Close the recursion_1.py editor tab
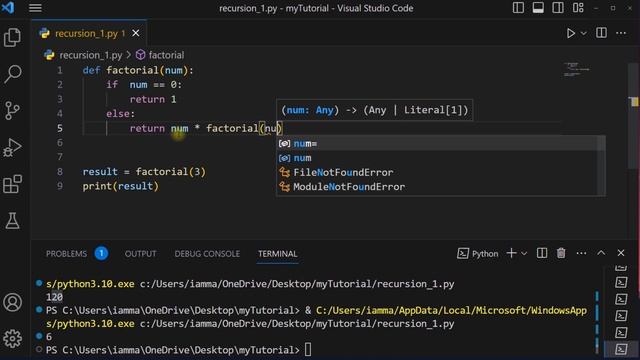This screenshot has width=640, height=360. pyautogui.click(x=136, y=33)
